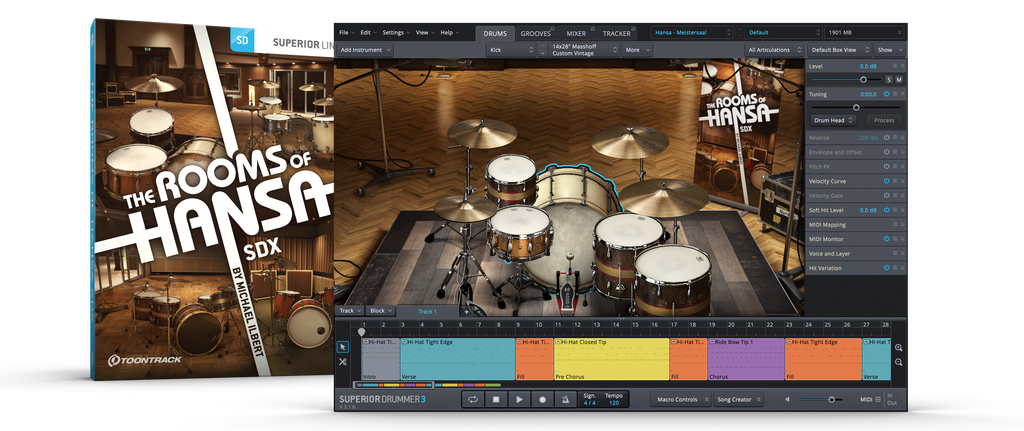Select the scissors cut tool beside the track

pyautogui.click(x=343, y=362)
